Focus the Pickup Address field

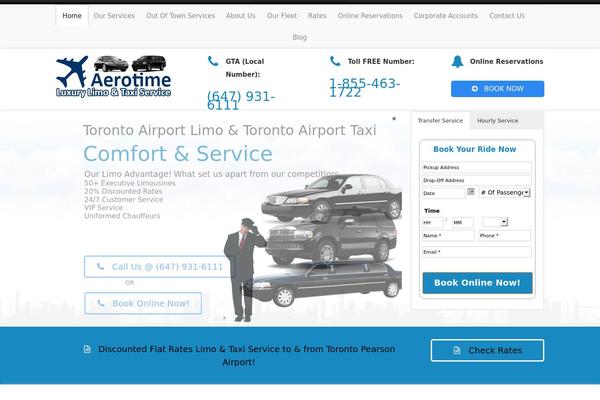pyautogui.click(x=477, y=167)
